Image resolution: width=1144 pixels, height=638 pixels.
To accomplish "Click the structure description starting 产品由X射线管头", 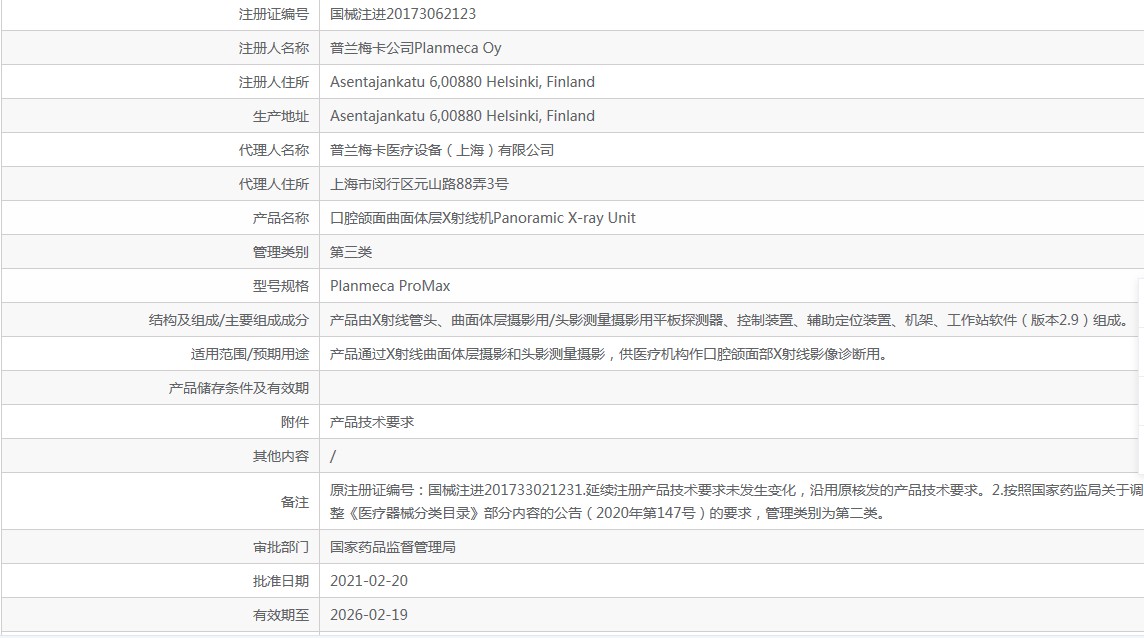I will [x=732, y=320].
